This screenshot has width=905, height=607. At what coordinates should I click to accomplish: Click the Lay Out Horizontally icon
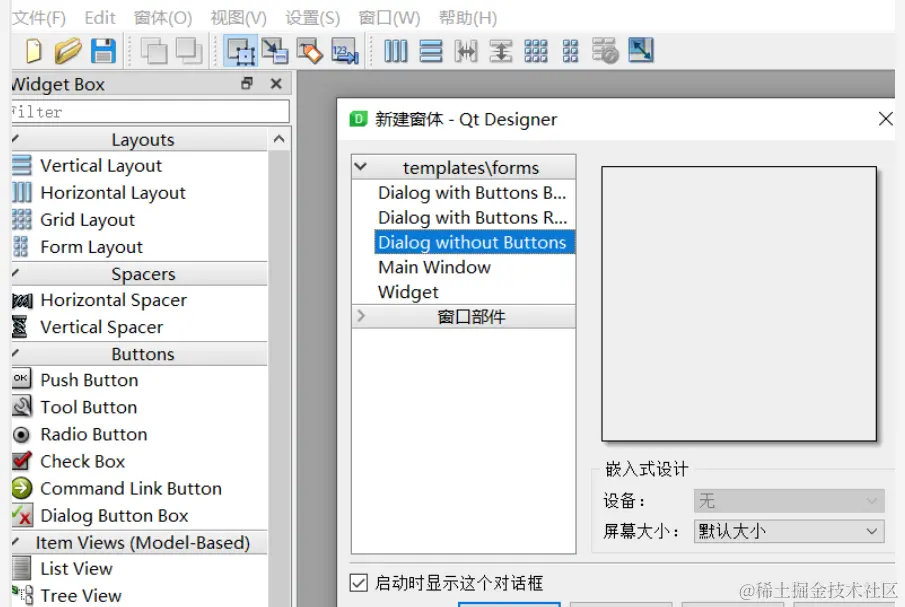coord(395,51)
